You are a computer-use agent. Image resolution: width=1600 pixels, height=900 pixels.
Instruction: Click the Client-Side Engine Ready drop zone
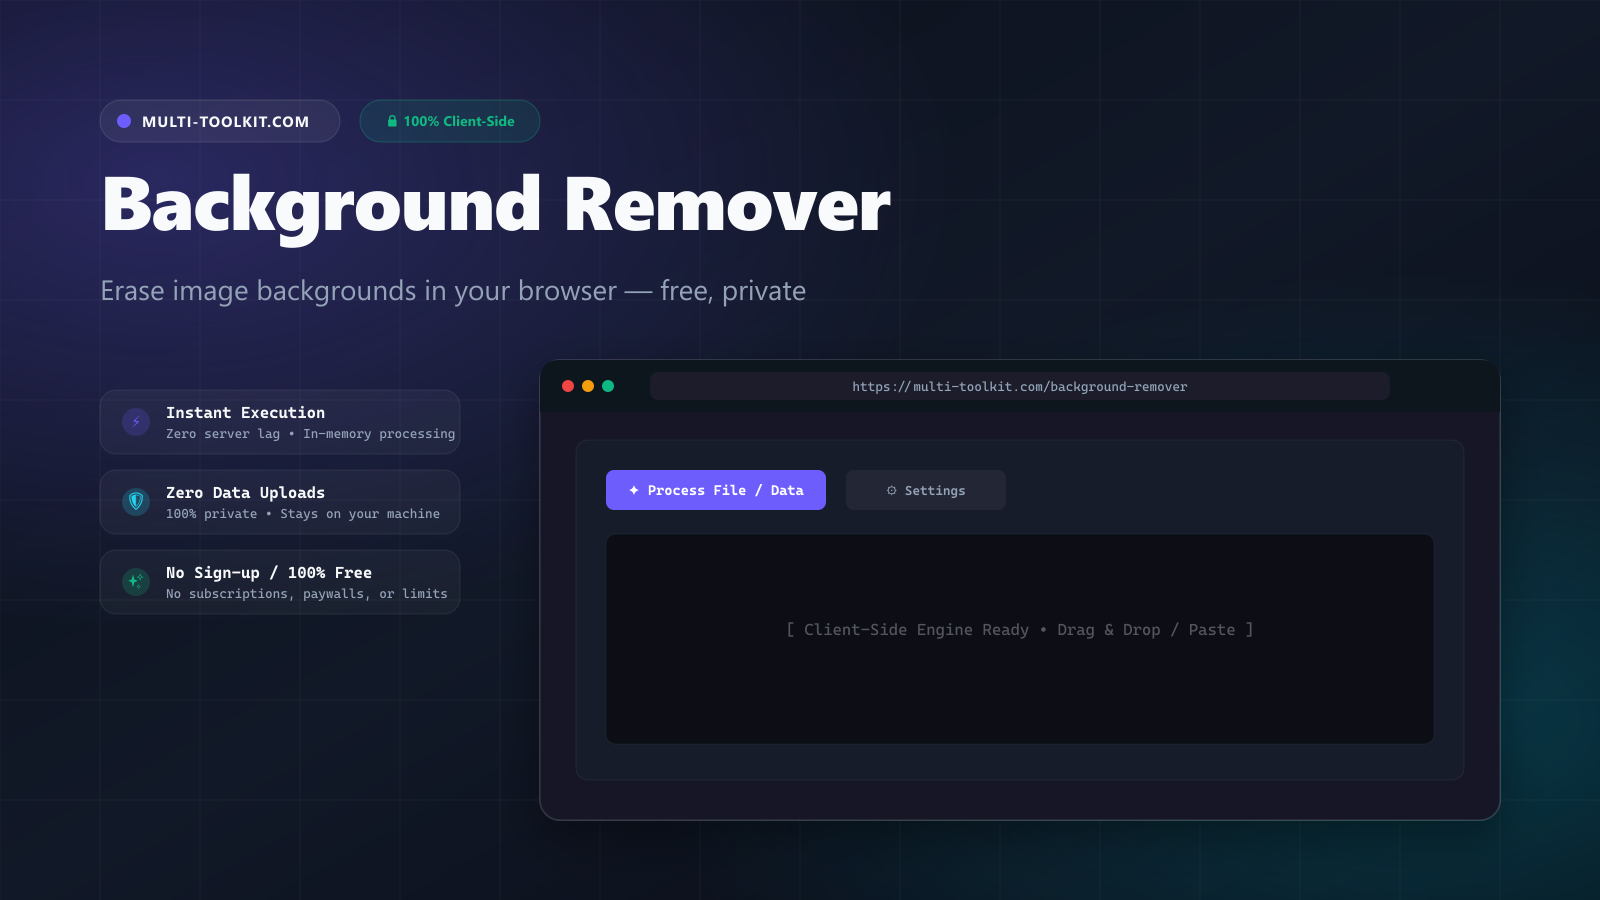pyautogui.click(x=1020, y=639)
